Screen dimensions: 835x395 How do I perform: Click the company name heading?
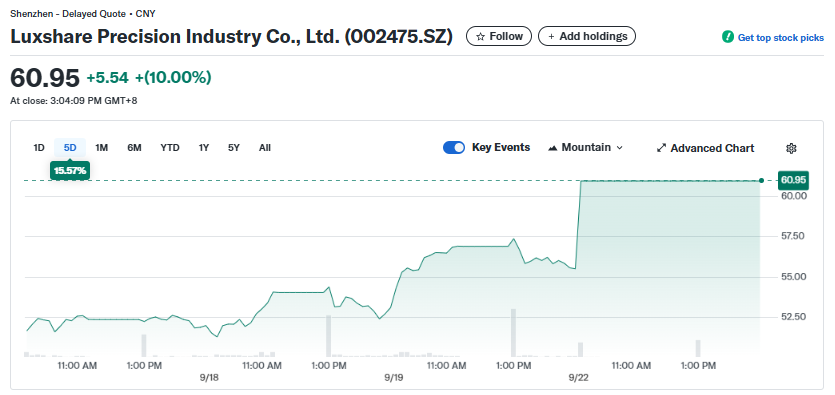[232, 36]
